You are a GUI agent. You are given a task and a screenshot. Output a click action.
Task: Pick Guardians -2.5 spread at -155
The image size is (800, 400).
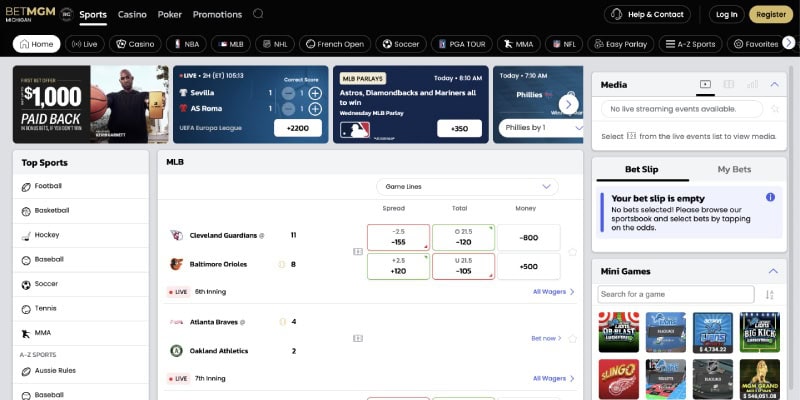click(x=398, y=237)
